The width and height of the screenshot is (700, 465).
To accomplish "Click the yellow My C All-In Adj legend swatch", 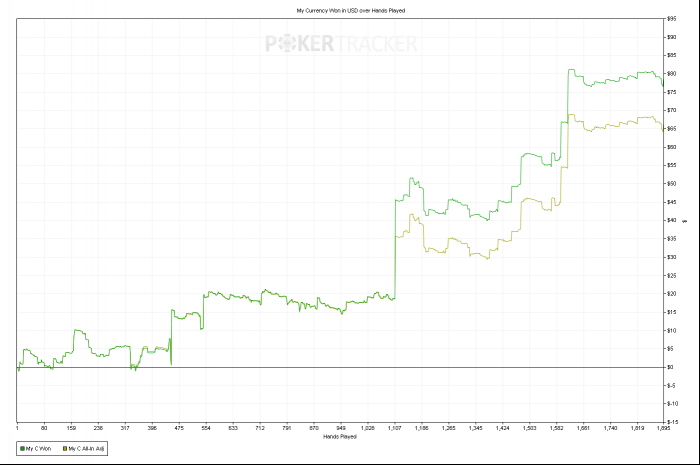I will point(65,448).
